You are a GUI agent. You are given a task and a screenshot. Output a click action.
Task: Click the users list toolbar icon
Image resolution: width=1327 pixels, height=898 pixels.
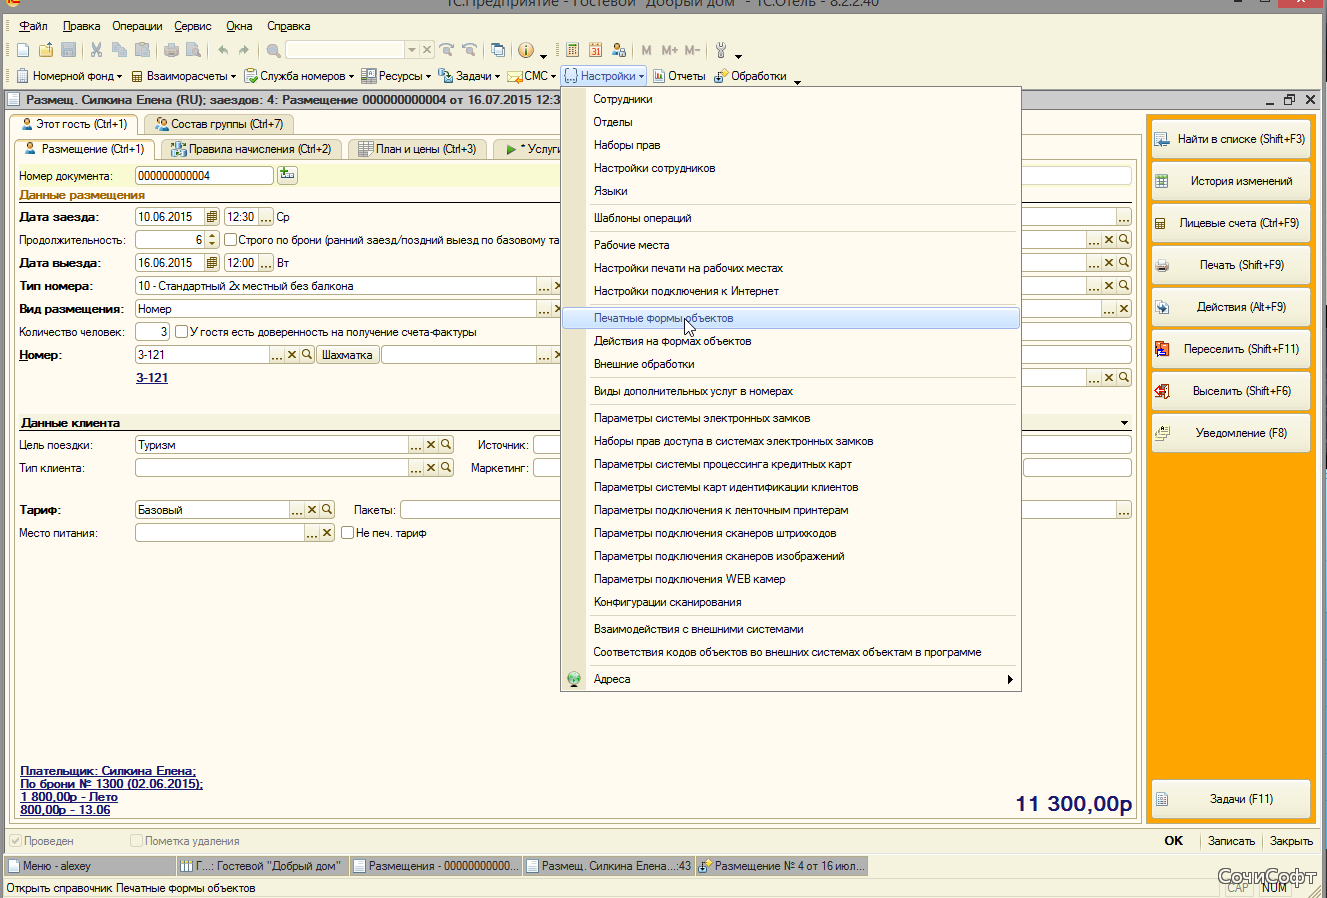tap(619, 50)
